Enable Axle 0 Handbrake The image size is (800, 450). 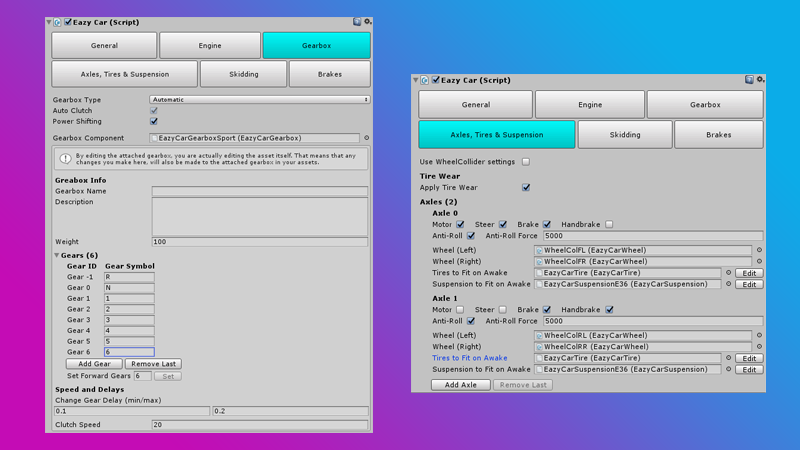pyautogui.click(x=609, y=224)
